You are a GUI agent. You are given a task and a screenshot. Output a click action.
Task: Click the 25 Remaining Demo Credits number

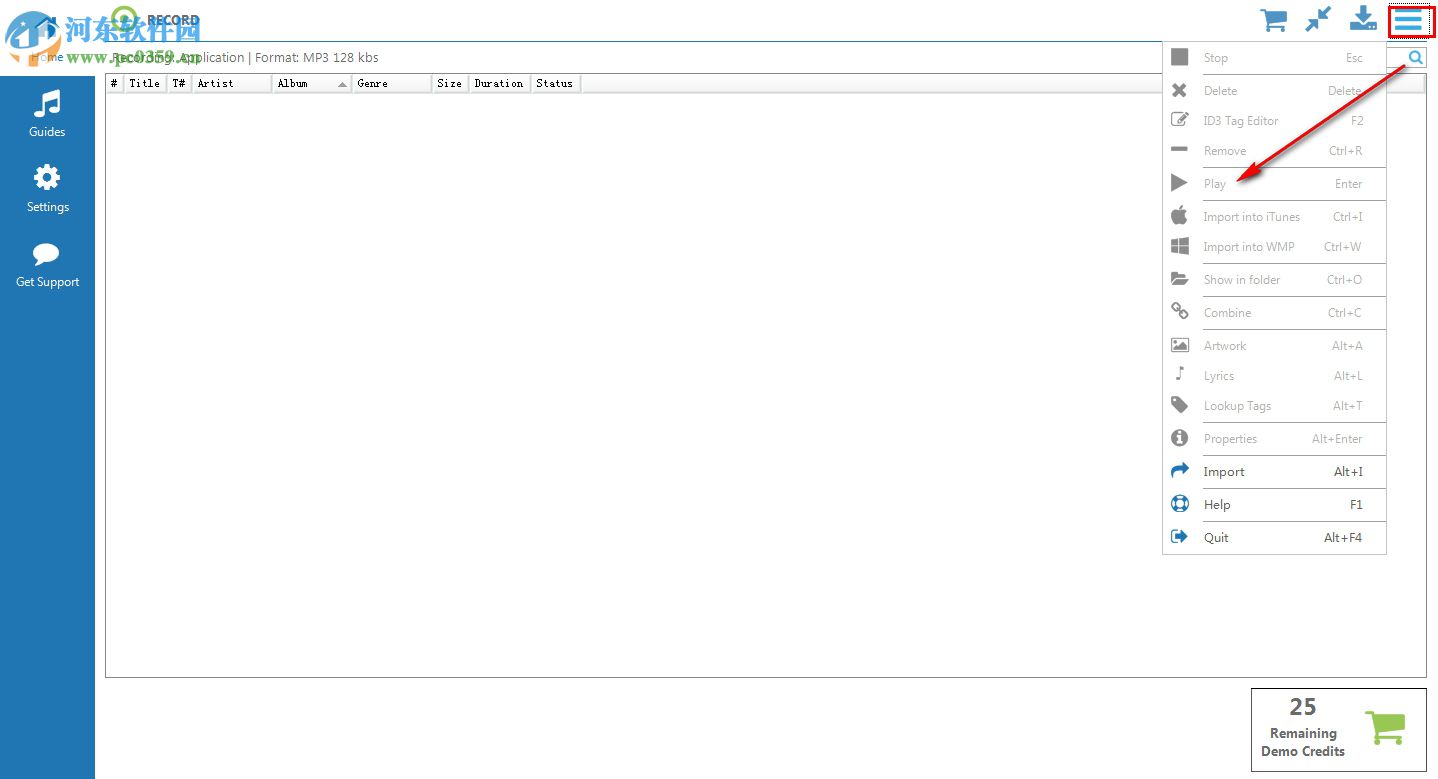(x=1303, y=707)
